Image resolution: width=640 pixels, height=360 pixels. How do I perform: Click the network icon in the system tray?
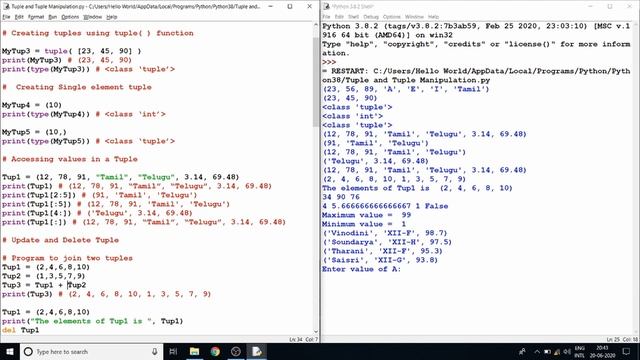(557, 351)
